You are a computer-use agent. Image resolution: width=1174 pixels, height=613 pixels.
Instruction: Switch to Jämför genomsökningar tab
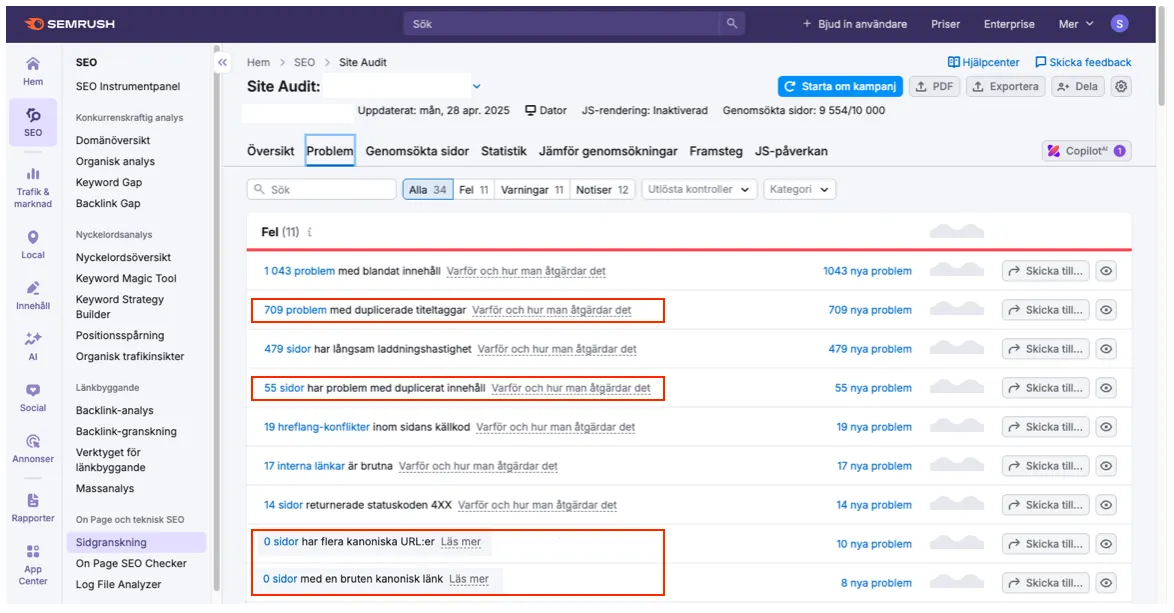pyautogui.click(x=608, y=150)
